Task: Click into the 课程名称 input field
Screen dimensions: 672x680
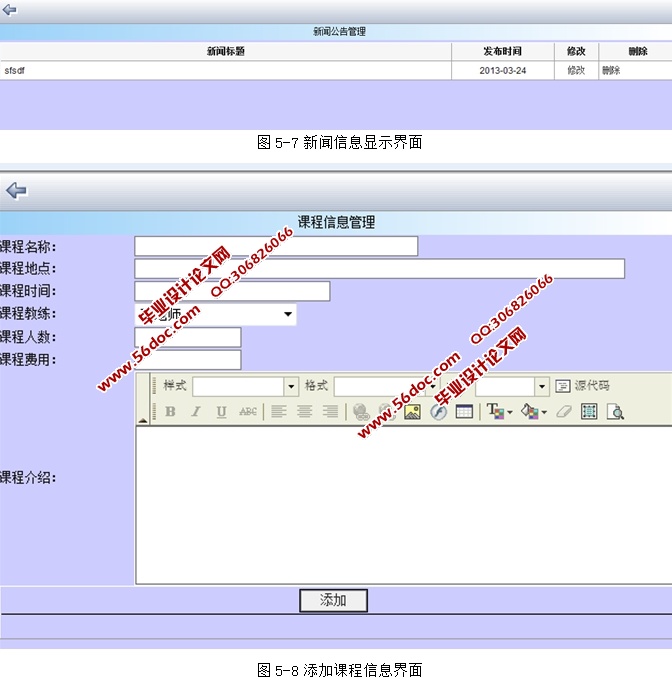Action: 276,247
